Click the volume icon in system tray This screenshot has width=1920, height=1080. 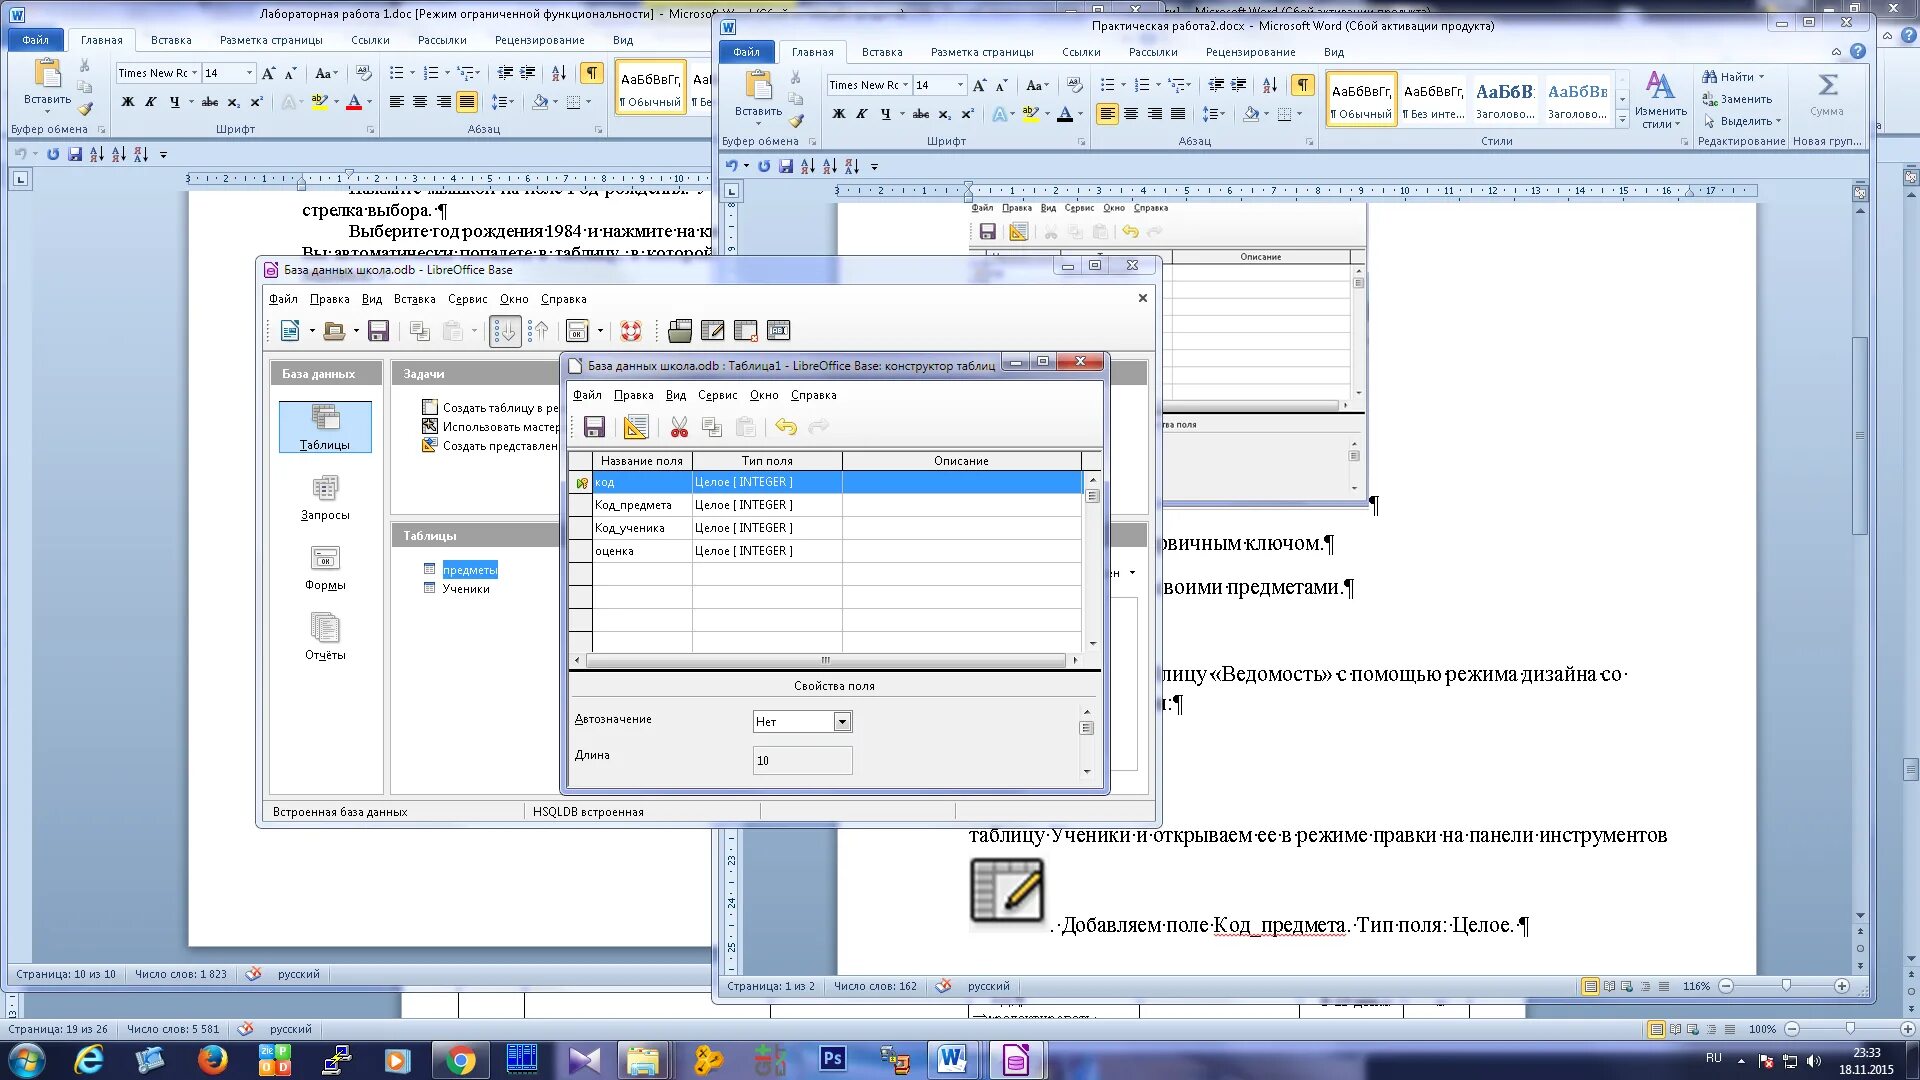pyautogui.click(x=1813, y=1061)
